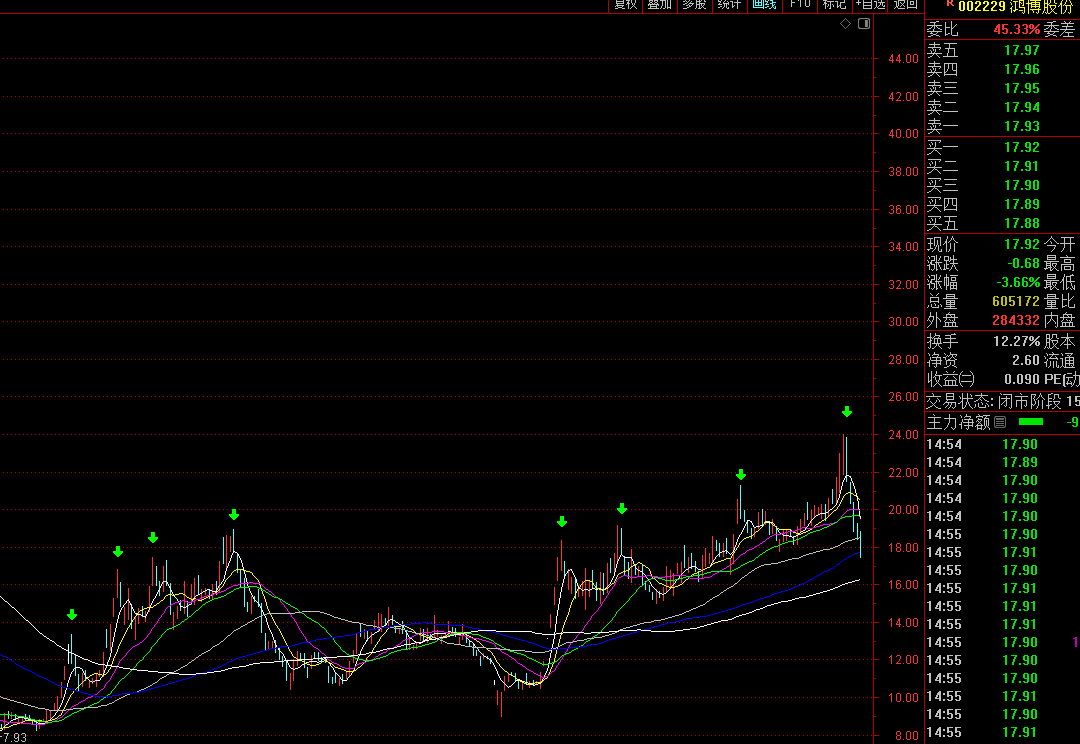This screenshot has width=1080, height=744.
Task: Click the 涨跌 change value -0.68
Action: 1024,263
